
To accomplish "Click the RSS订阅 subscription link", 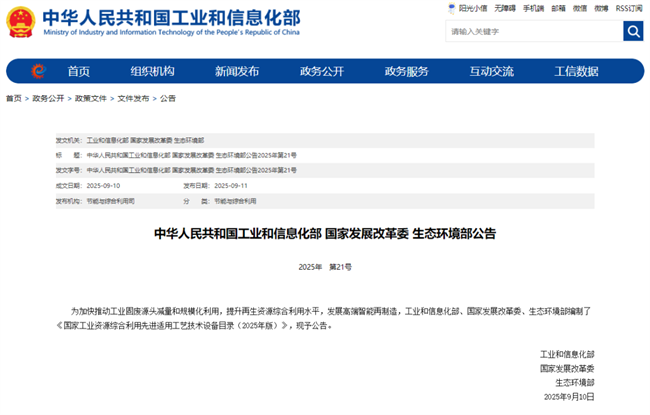I will (x=629, y=8).
